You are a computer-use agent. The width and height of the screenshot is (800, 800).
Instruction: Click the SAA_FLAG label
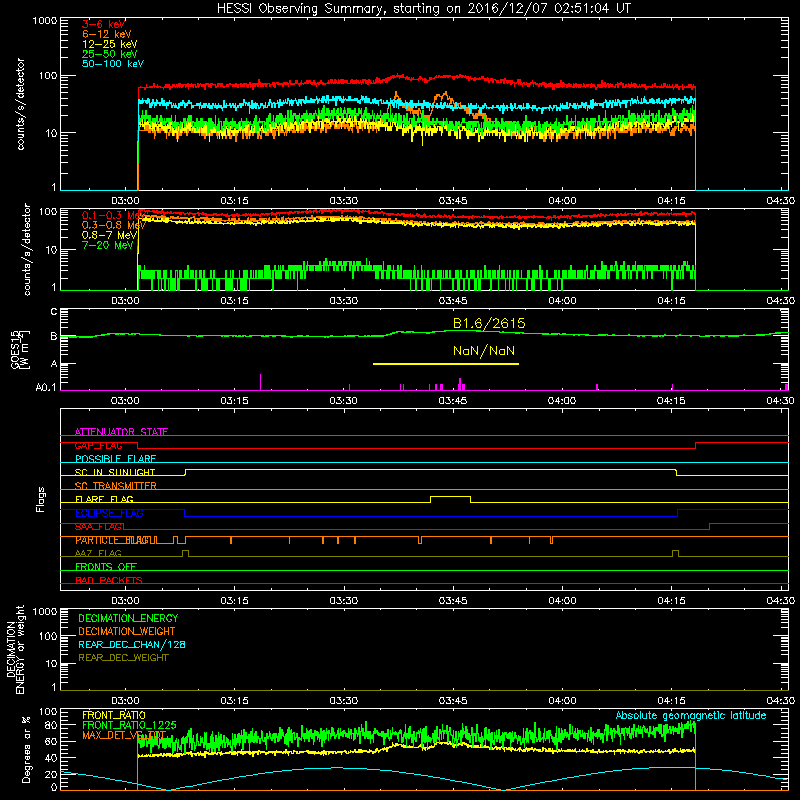pyautogui.click(x=99, y=527)
